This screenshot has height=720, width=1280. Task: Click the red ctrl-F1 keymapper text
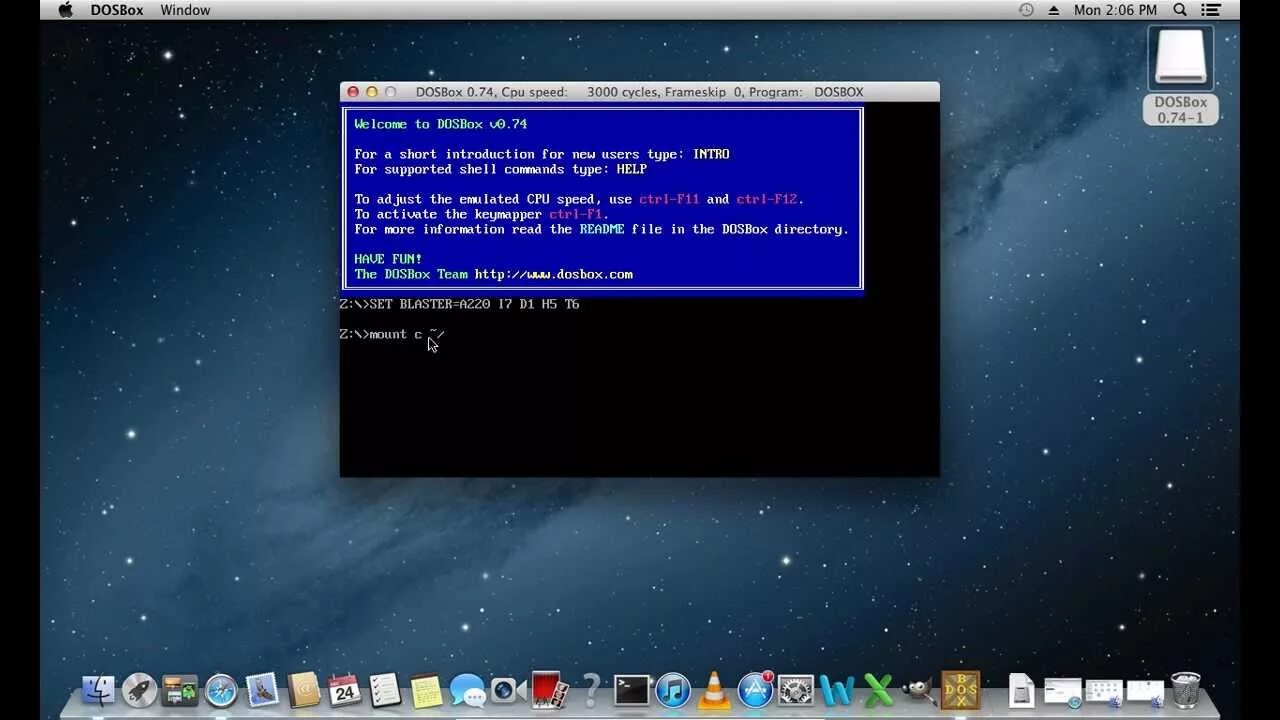(x=576, y=214)
